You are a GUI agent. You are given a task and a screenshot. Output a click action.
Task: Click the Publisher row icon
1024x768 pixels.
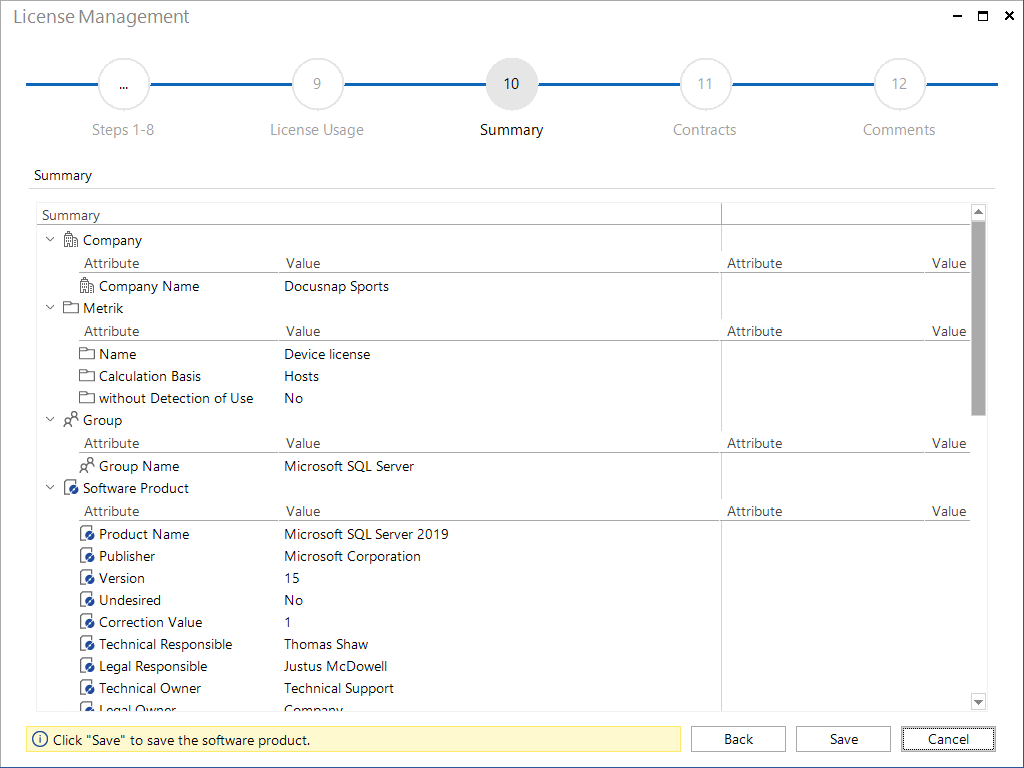(88, 556)
